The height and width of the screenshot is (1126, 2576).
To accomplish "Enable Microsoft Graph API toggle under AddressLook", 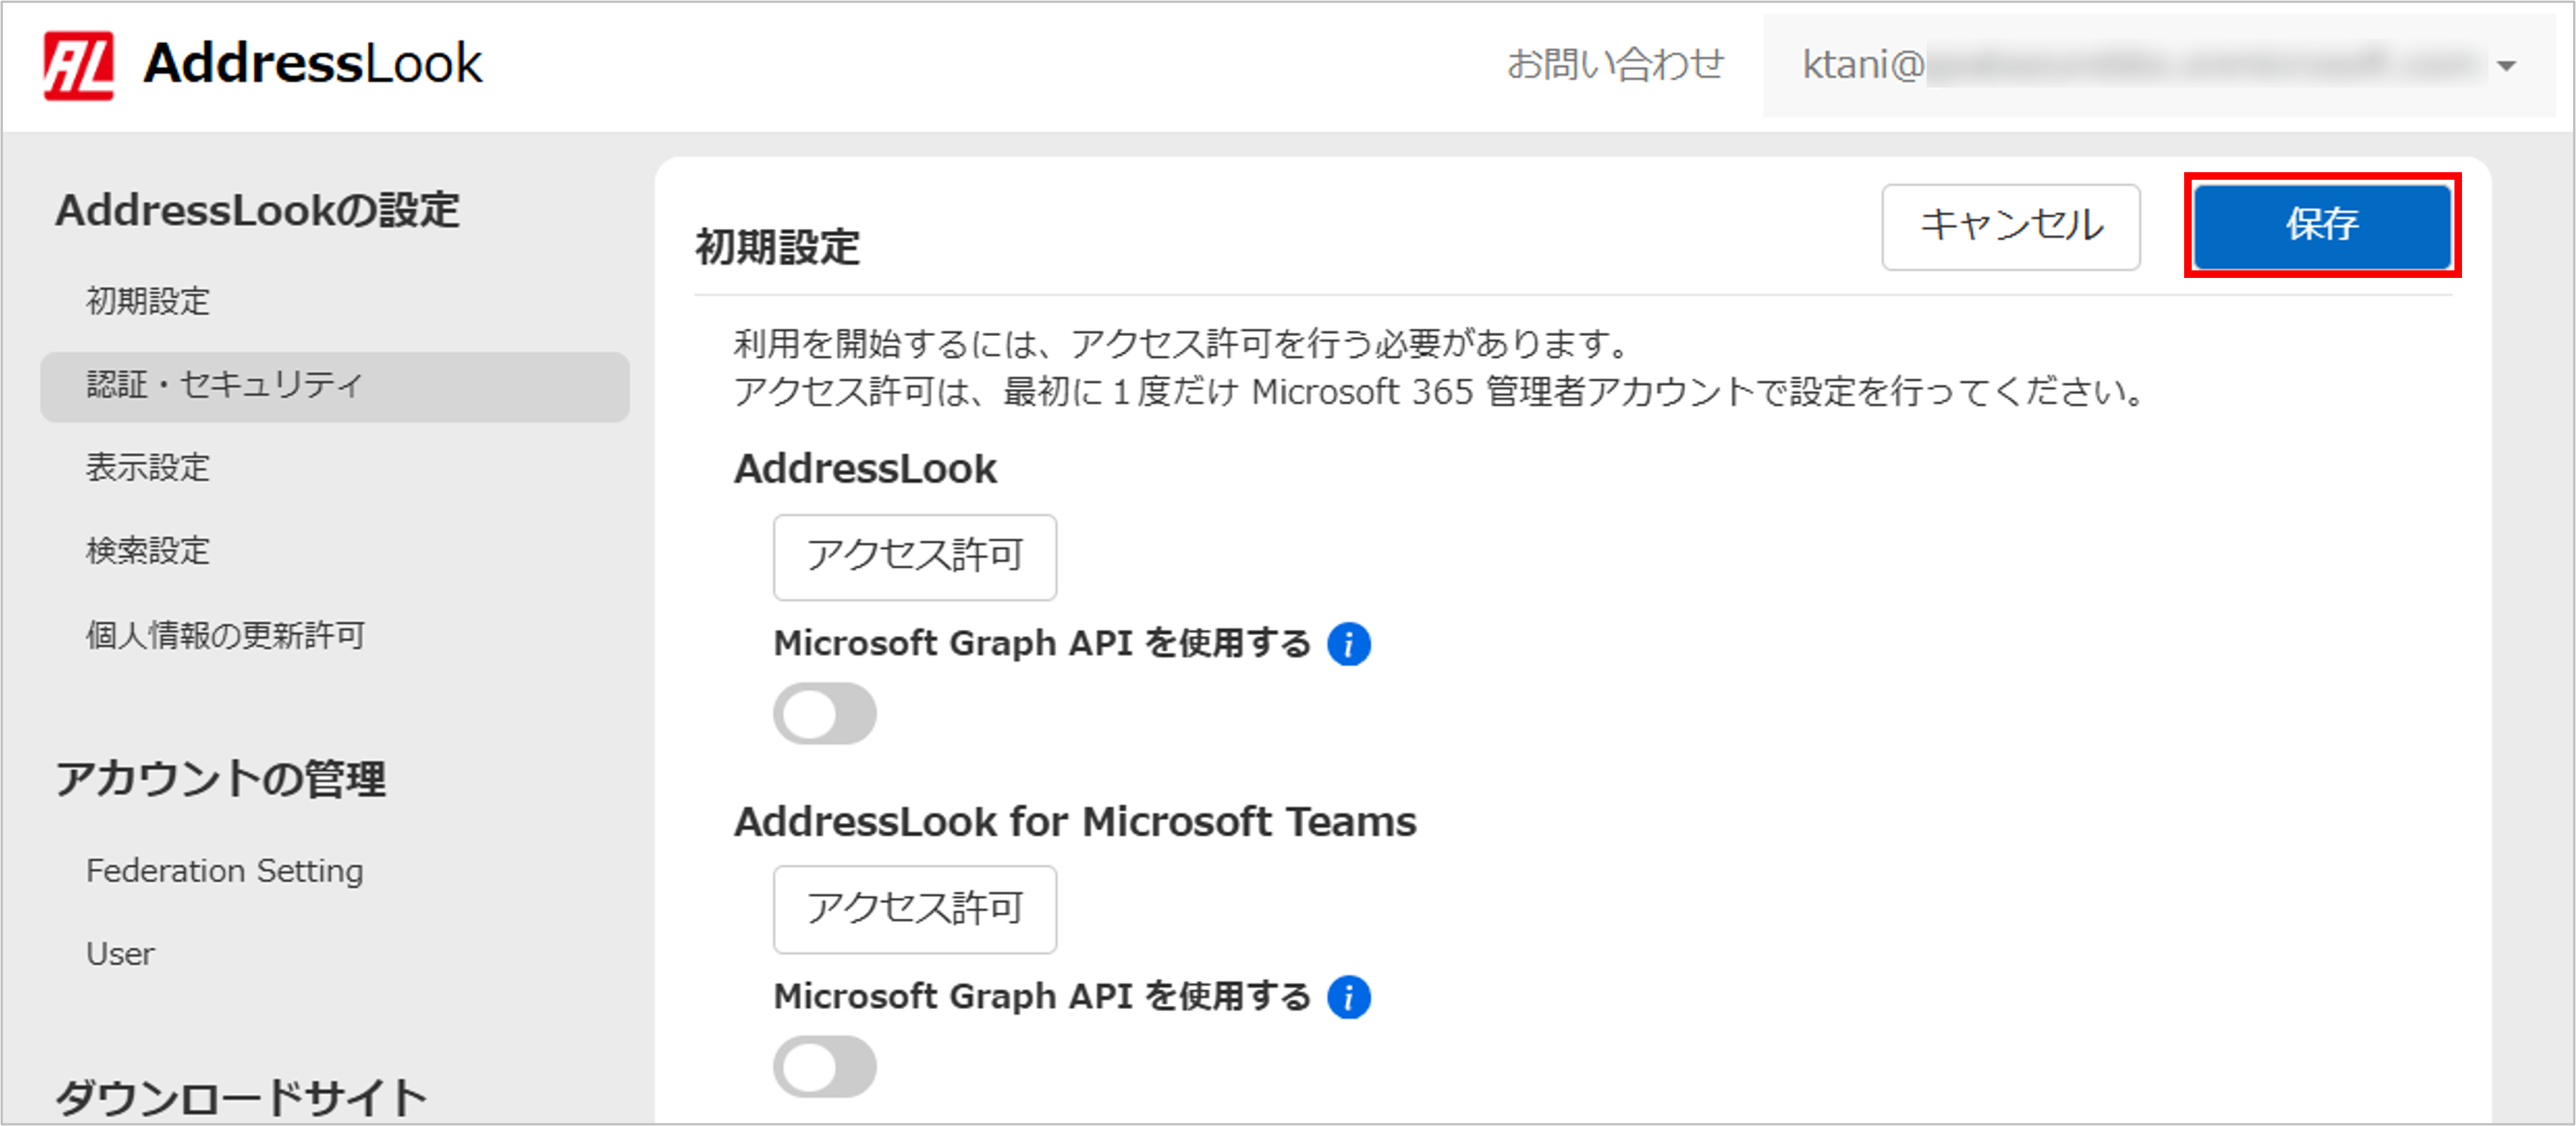I will (x=824, y=714).
